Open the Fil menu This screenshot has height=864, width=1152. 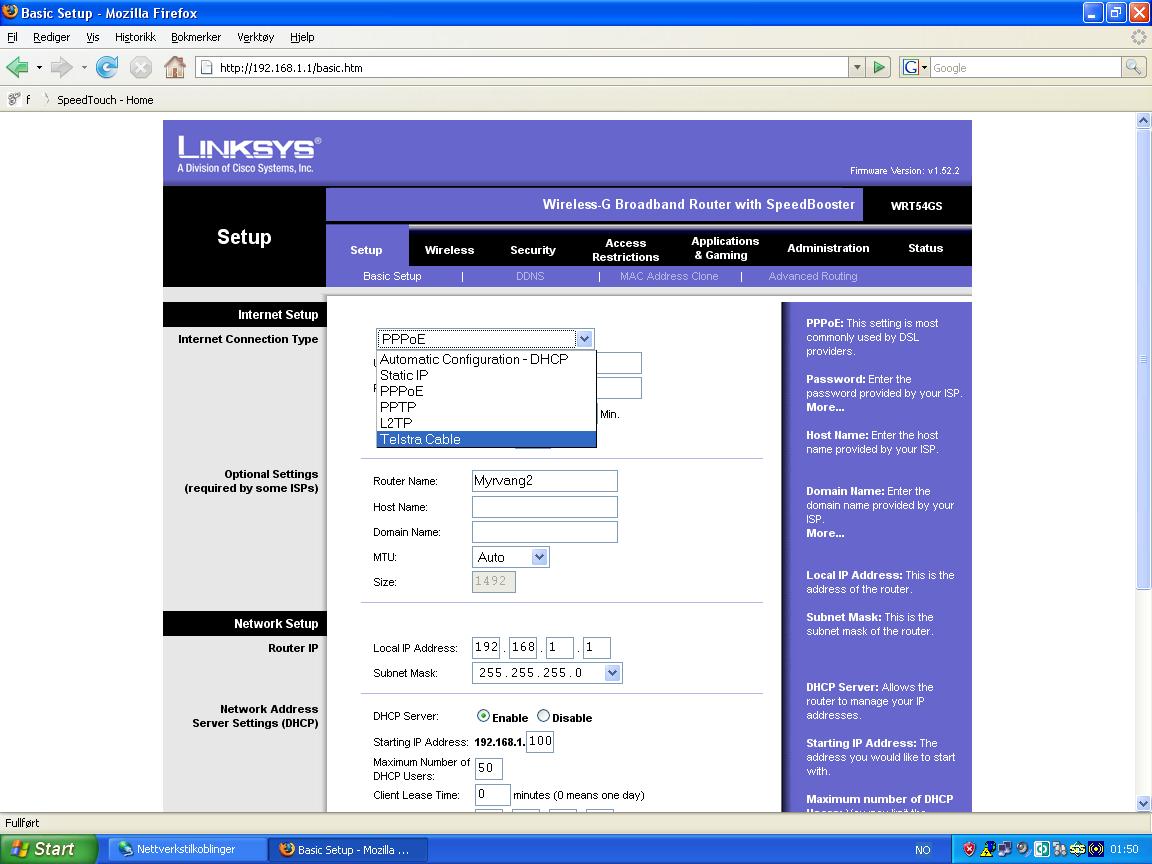coord(12,37)
